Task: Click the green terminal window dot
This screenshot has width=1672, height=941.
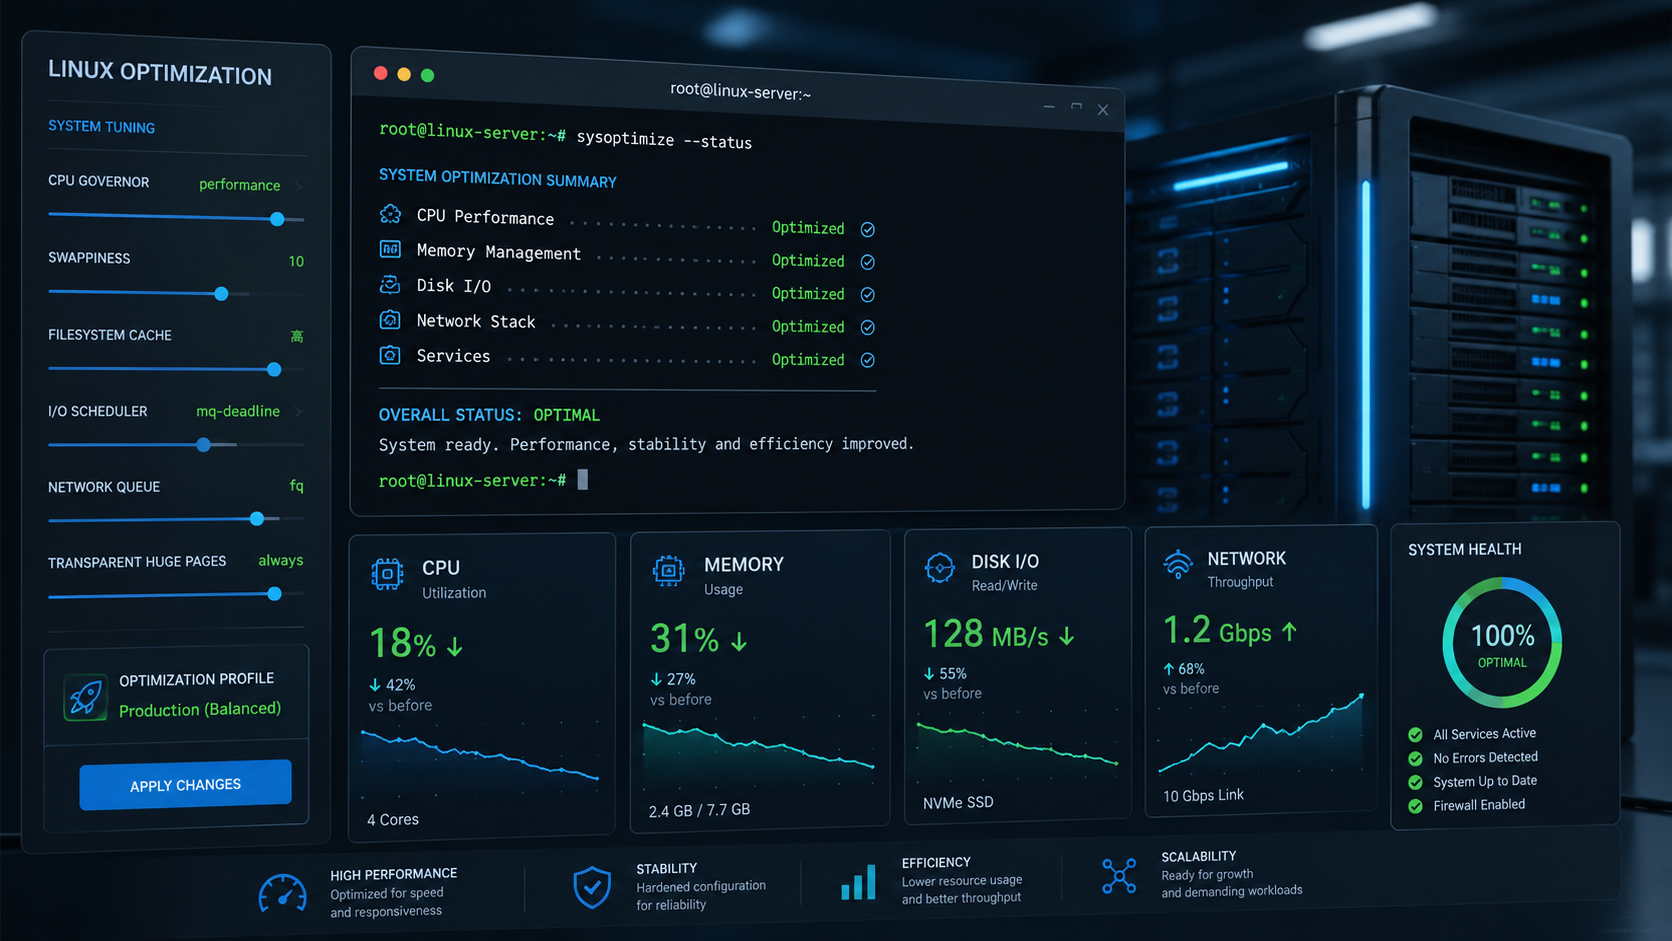Action: 427,75
